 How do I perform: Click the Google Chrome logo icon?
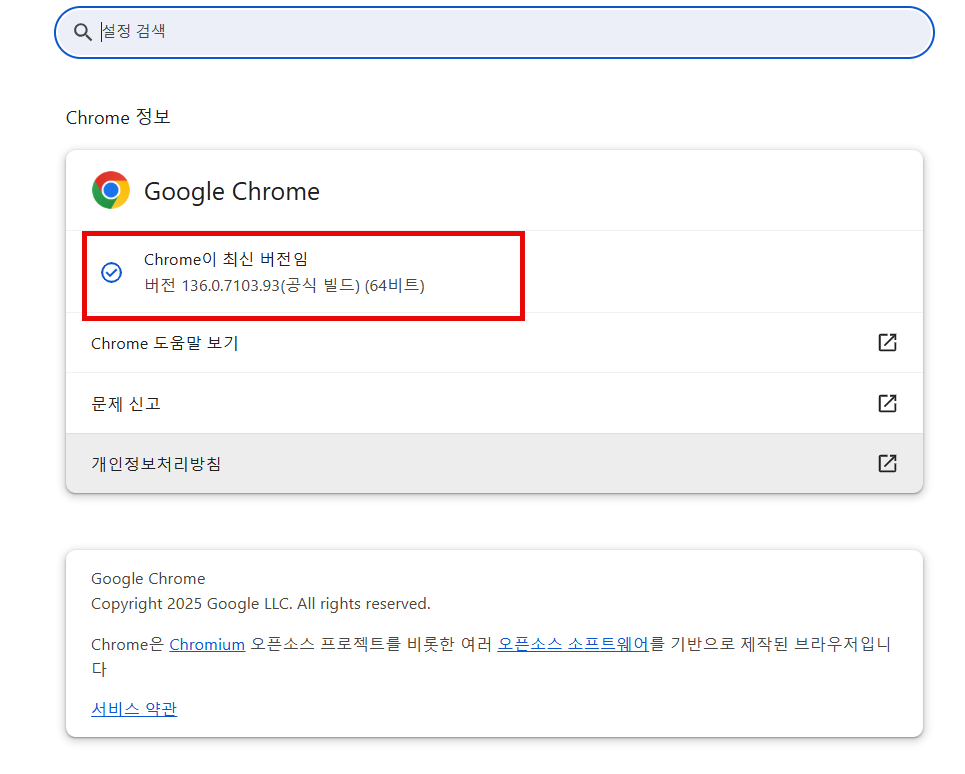(111, 191)
